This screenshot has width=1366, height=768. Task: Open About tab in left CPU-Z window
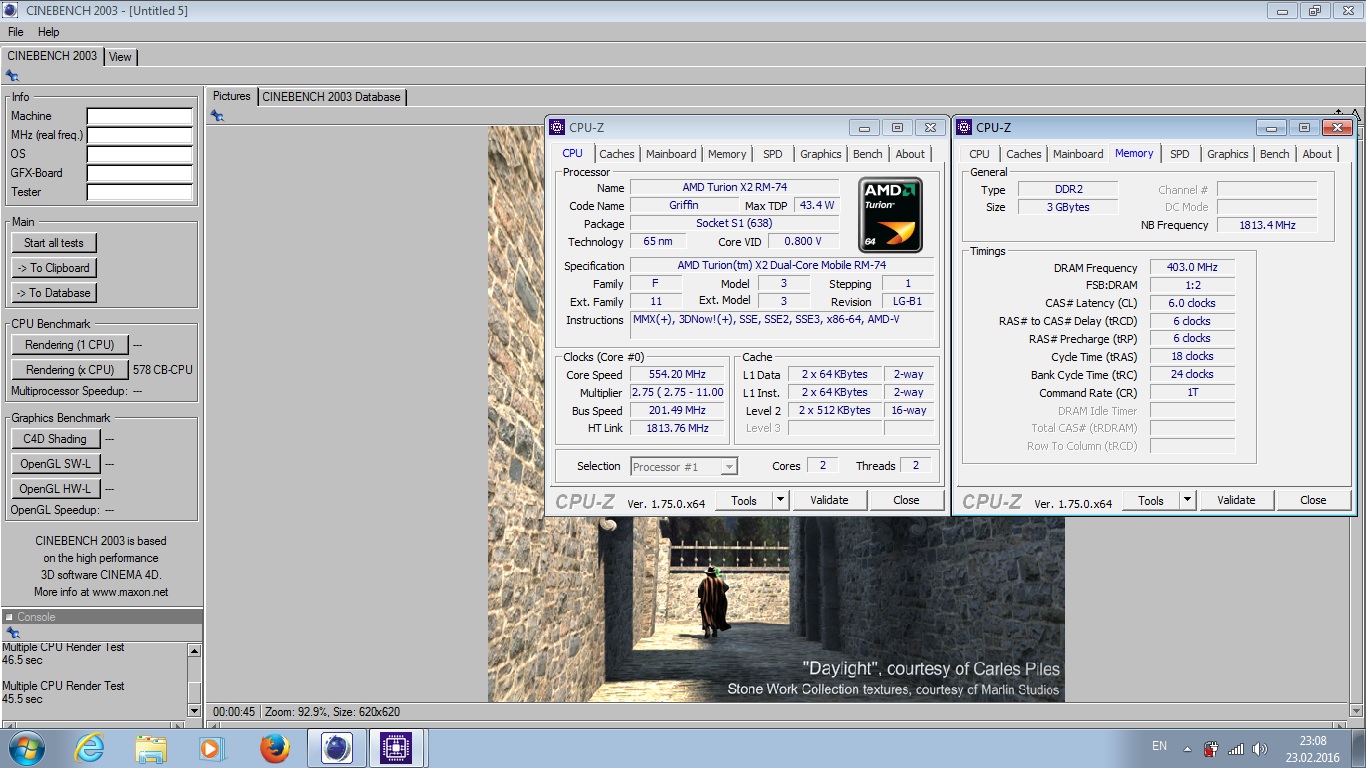point(910,154)
